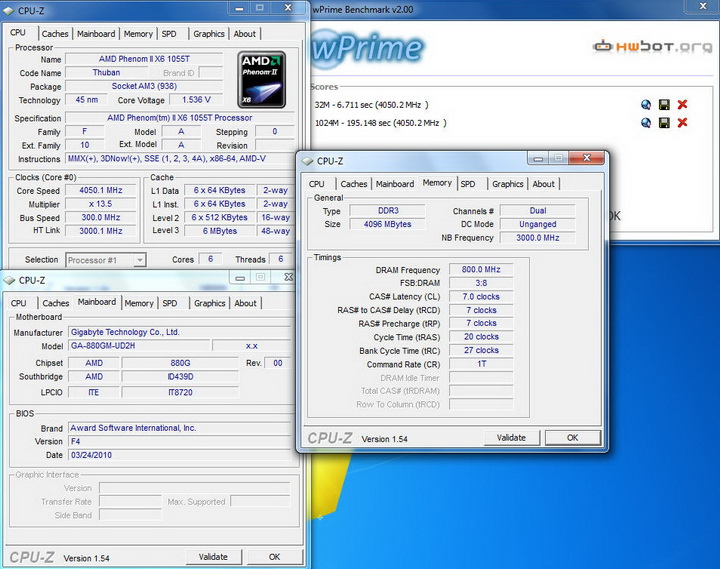Select Caches tab in the Memory CPU-Z window
Screen dimensions: 720x569
tap(354, 184)
